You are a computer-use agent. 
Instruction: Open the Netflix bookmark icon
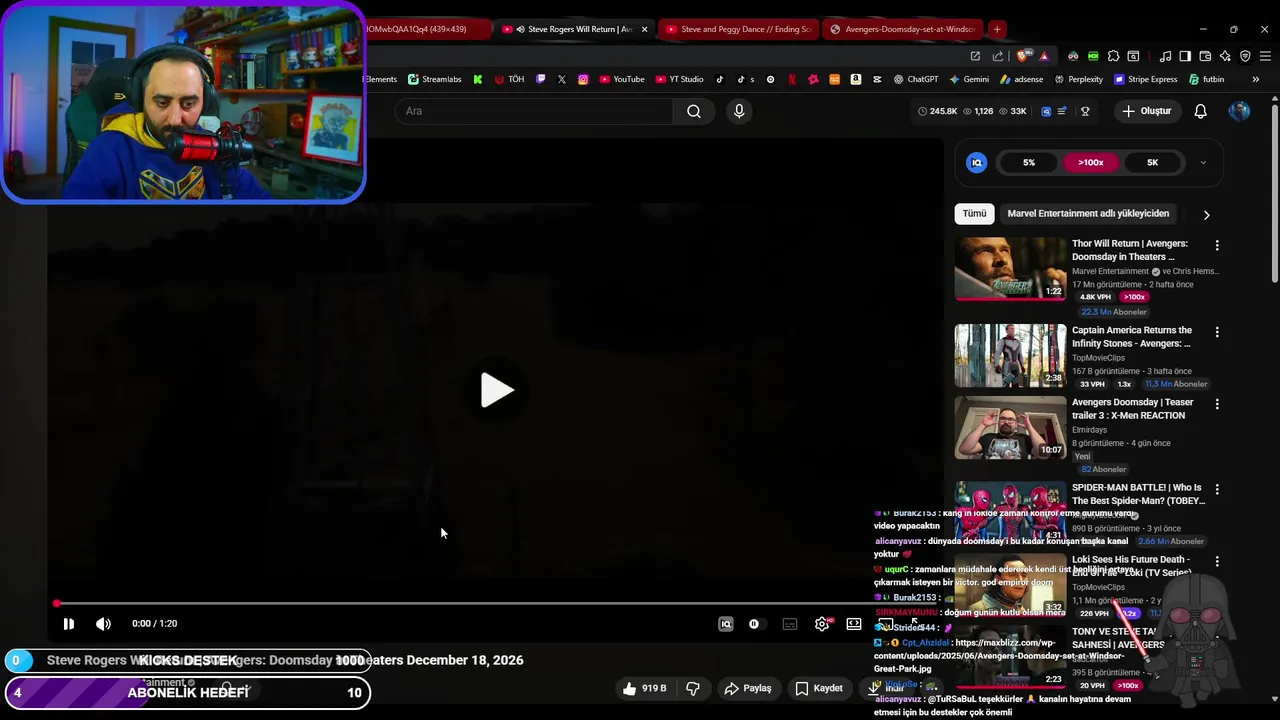click(792, 79)
